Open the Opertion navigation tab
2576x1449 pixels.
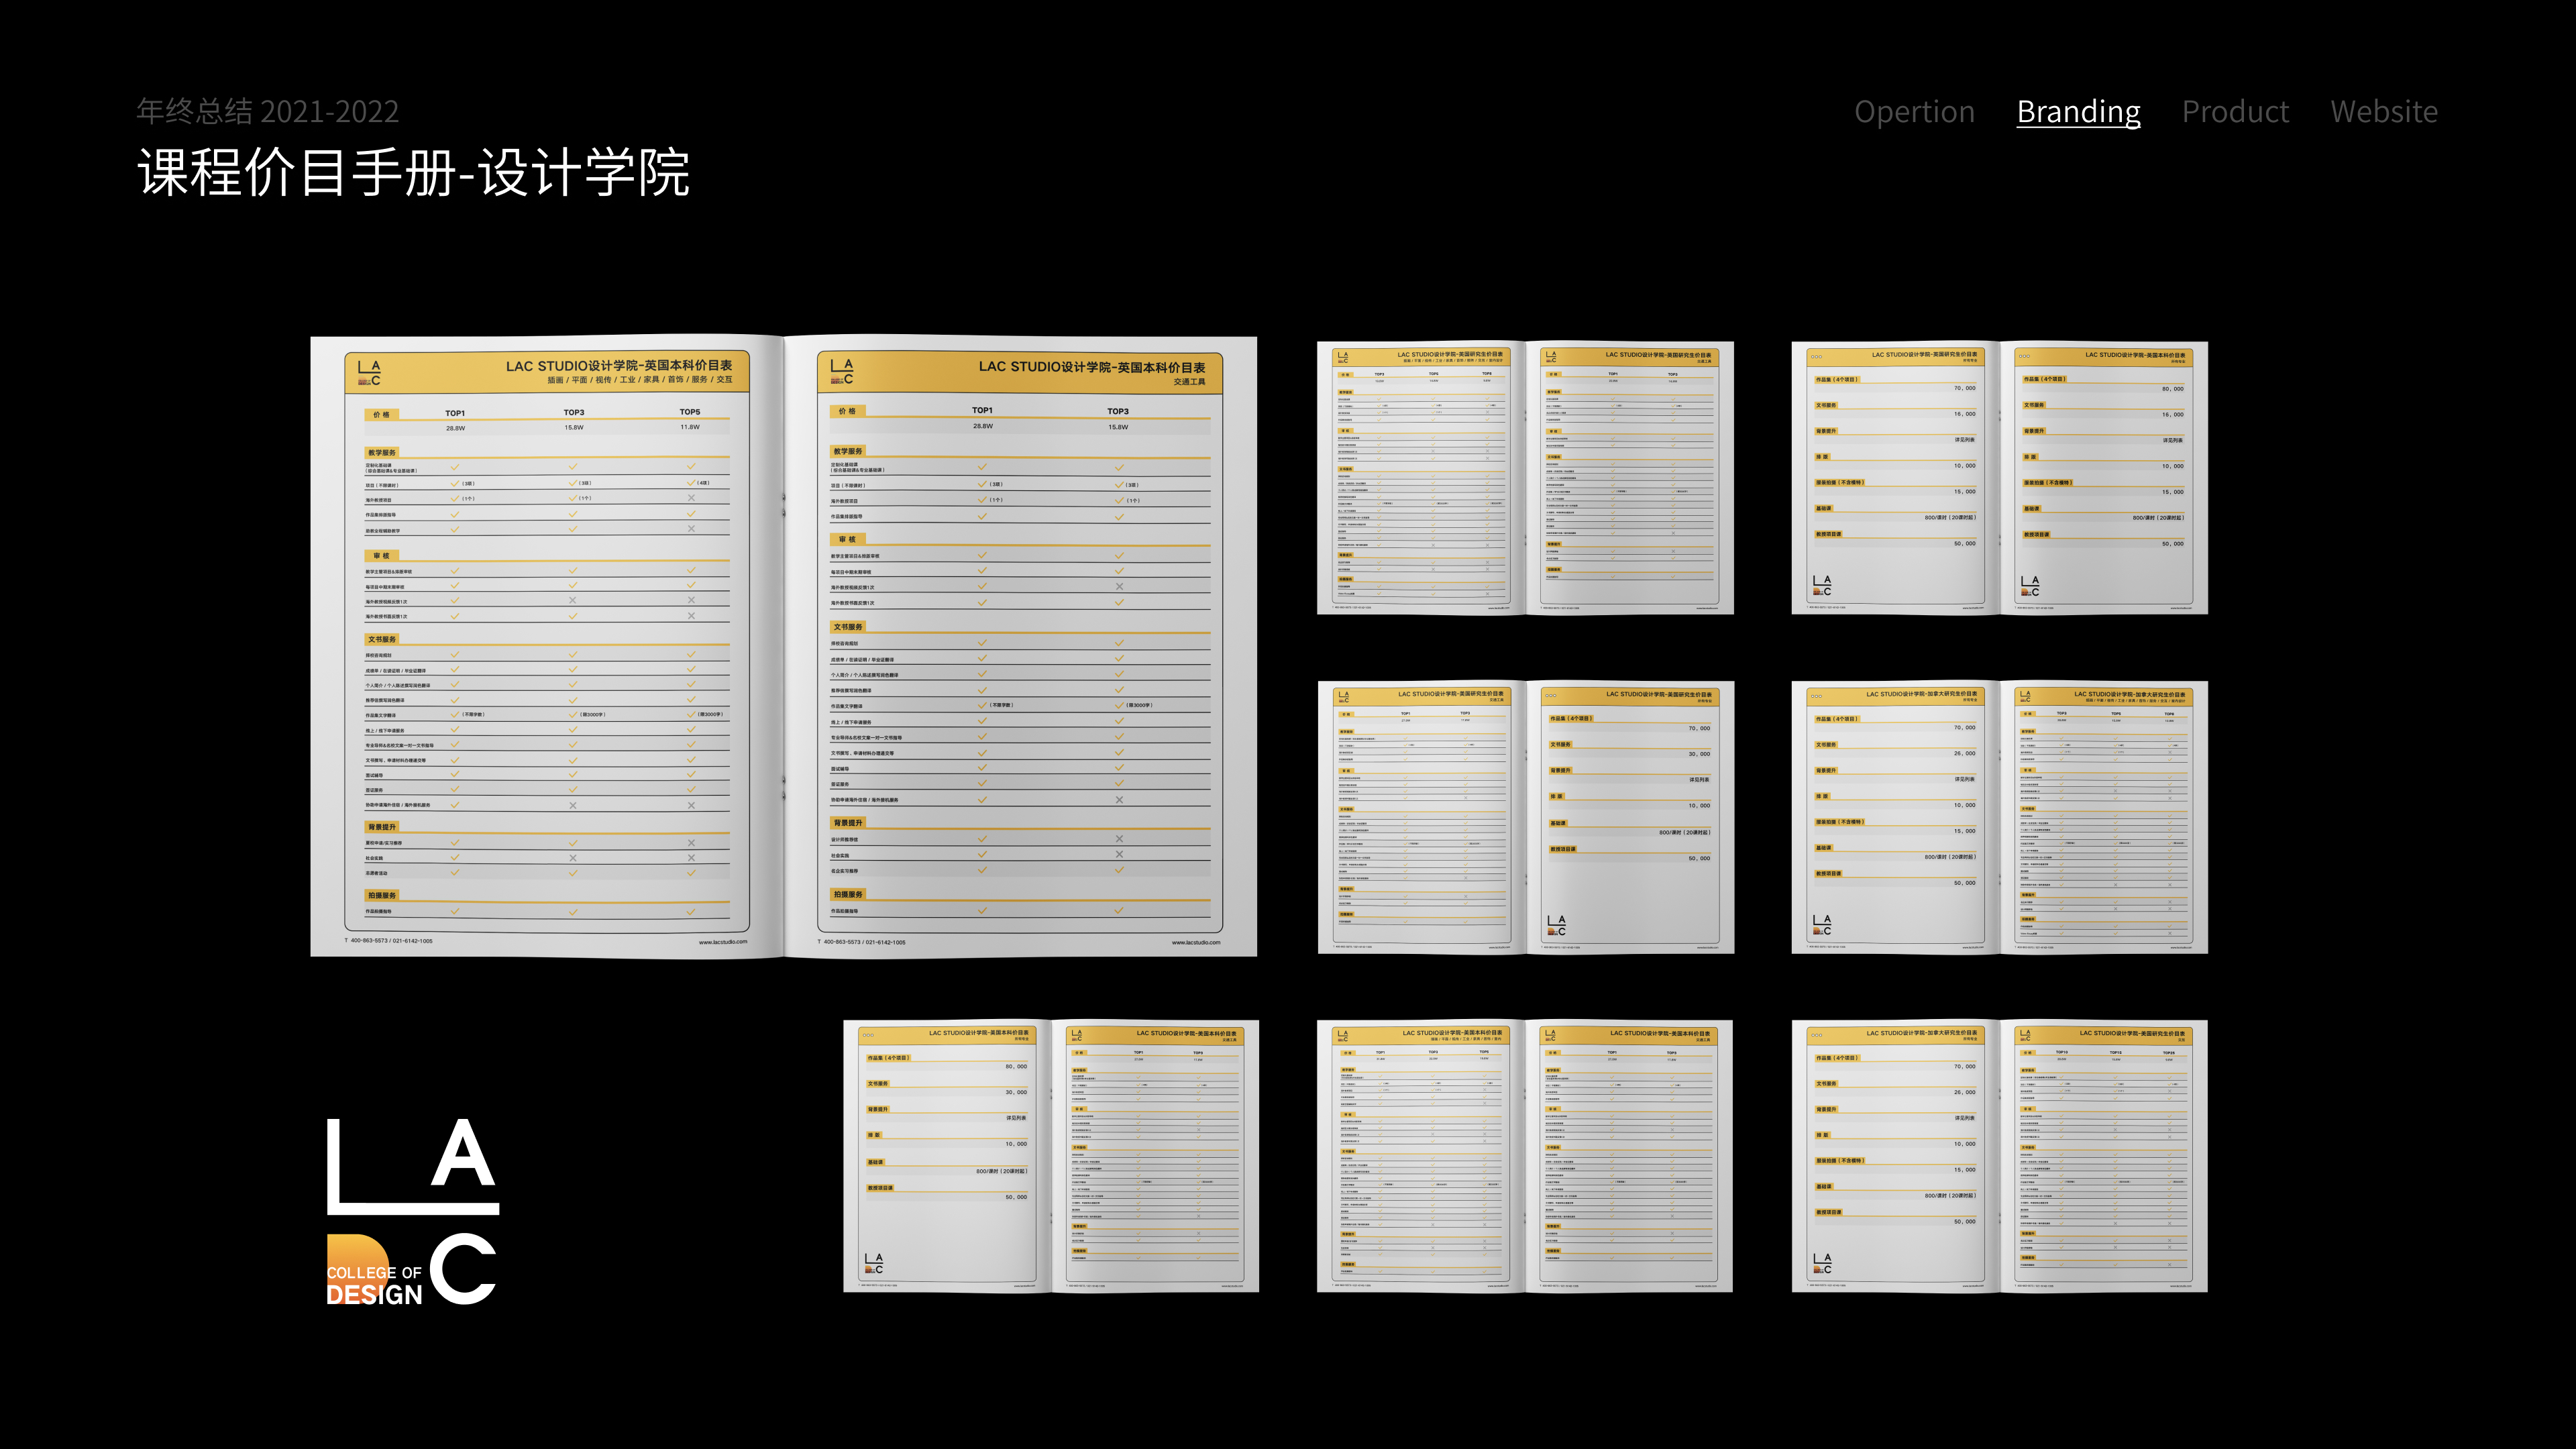1914,111
